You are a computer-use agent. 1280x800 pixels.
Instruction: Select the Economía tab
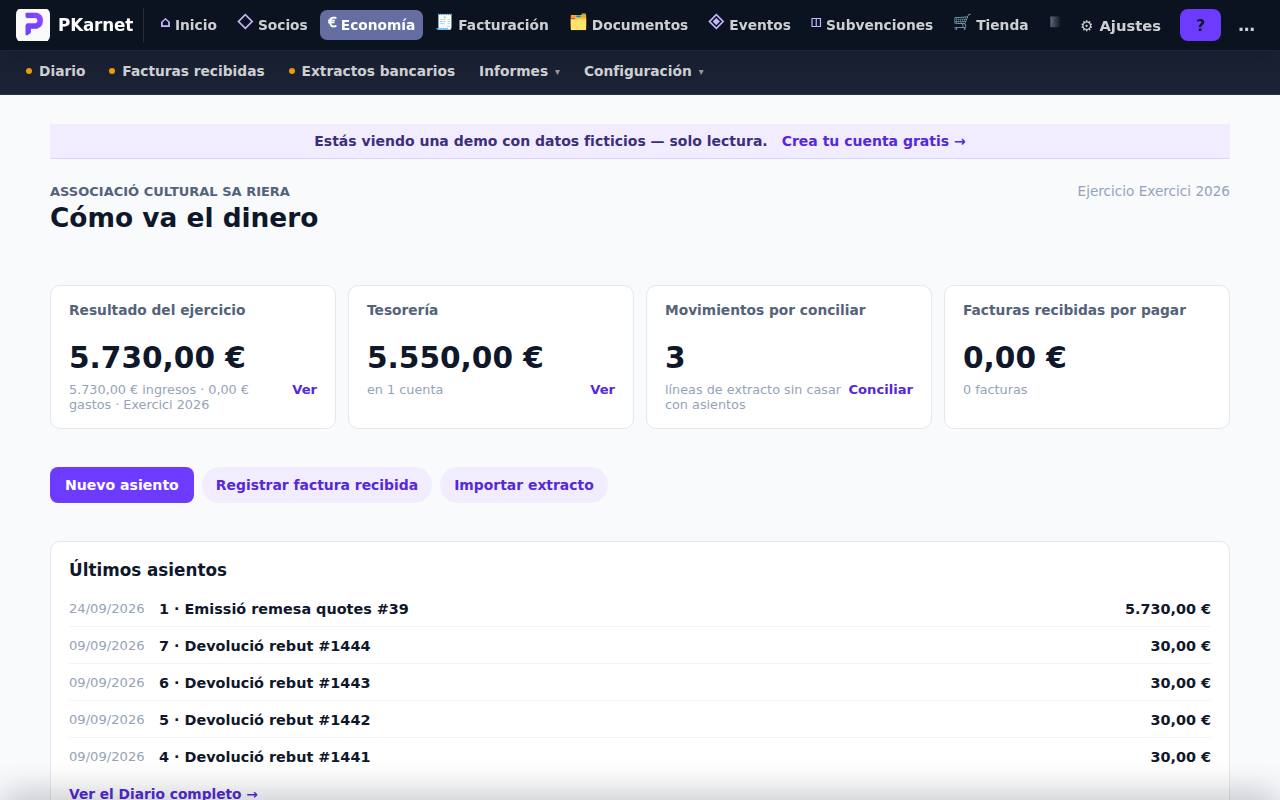tap(371, 25)
